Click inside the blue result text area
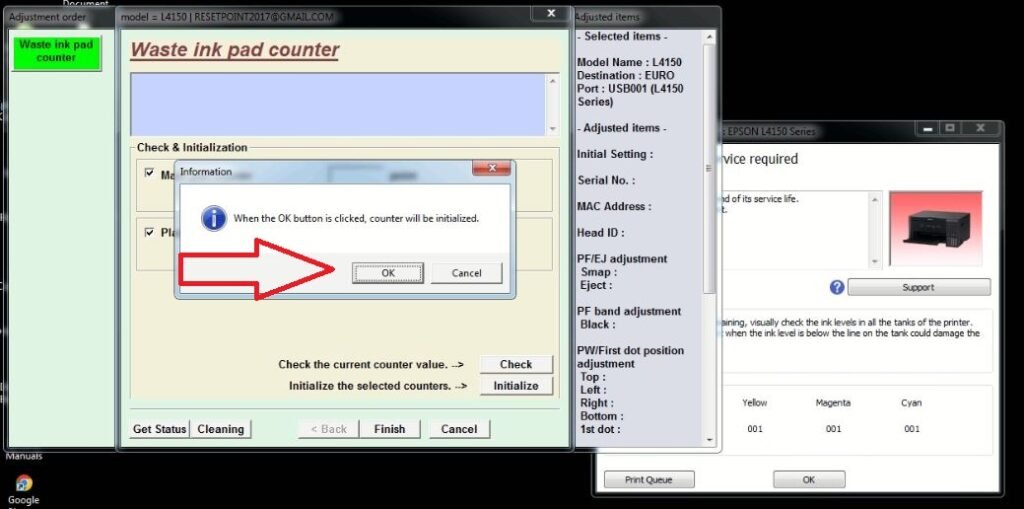The width and height of the screenshot is (1024, 509). point(338,105)
